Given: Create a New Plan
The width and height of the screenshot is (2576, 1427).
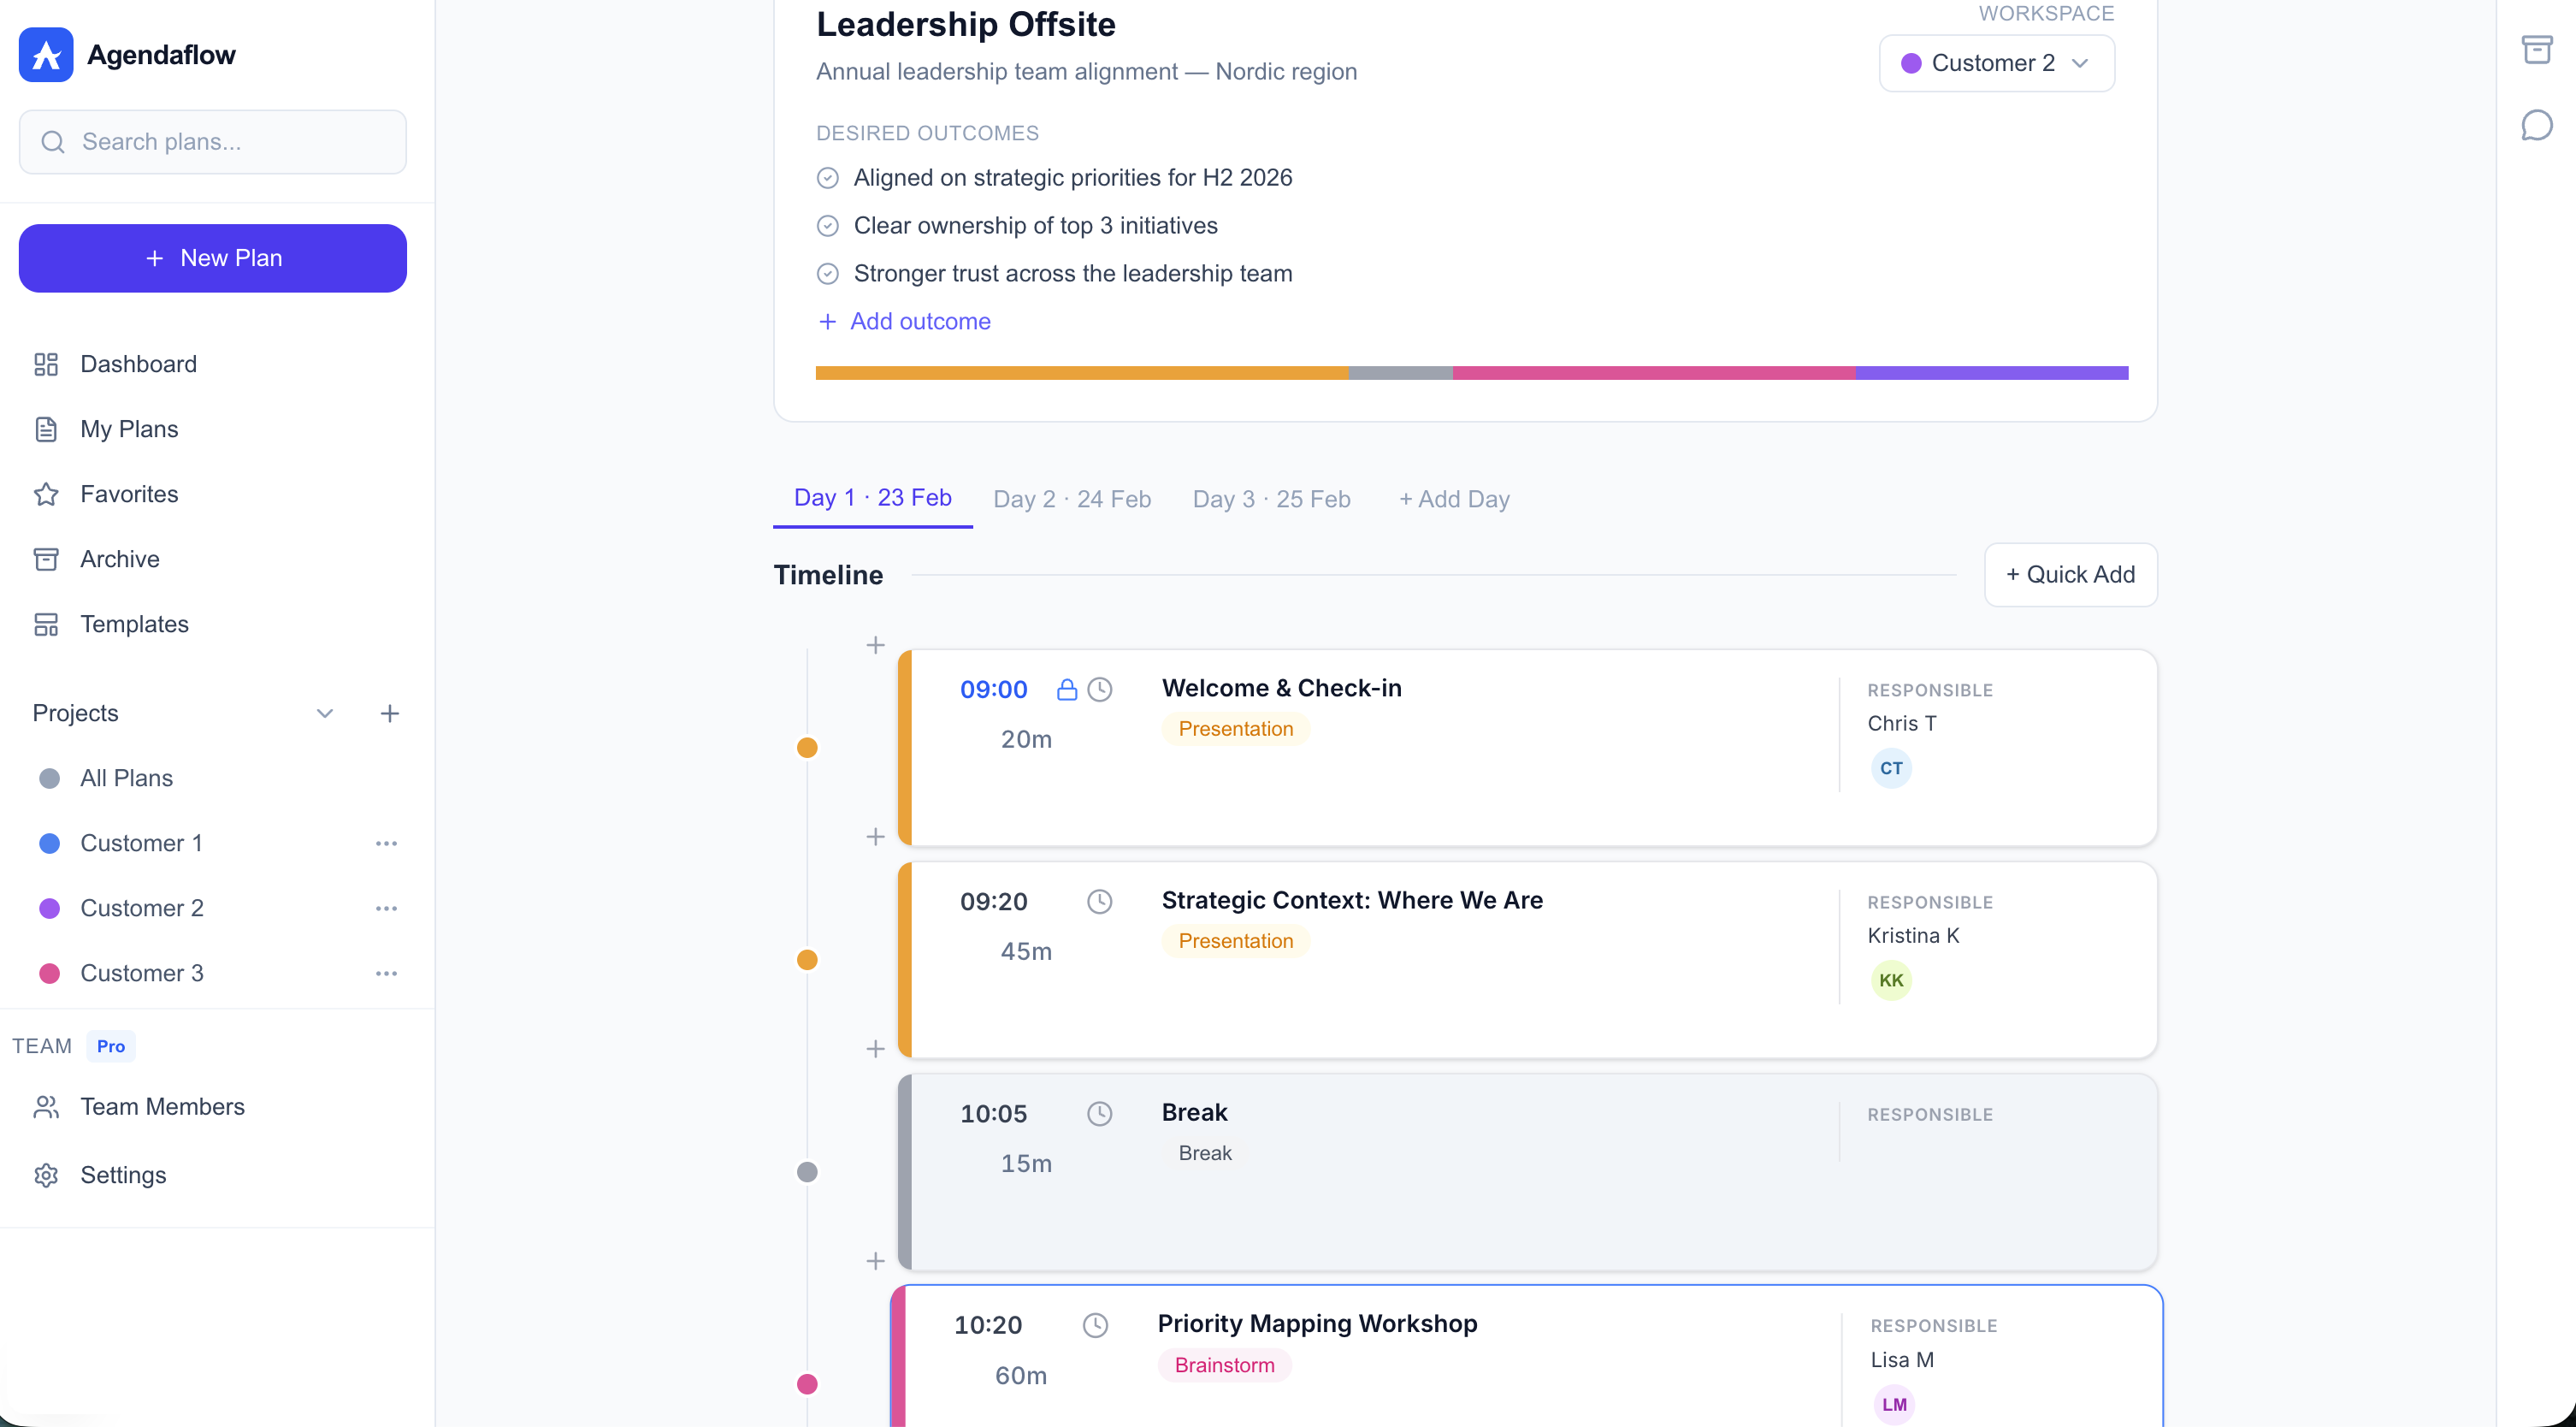Looking at the screenshot, I should click(x=212, y=258).
